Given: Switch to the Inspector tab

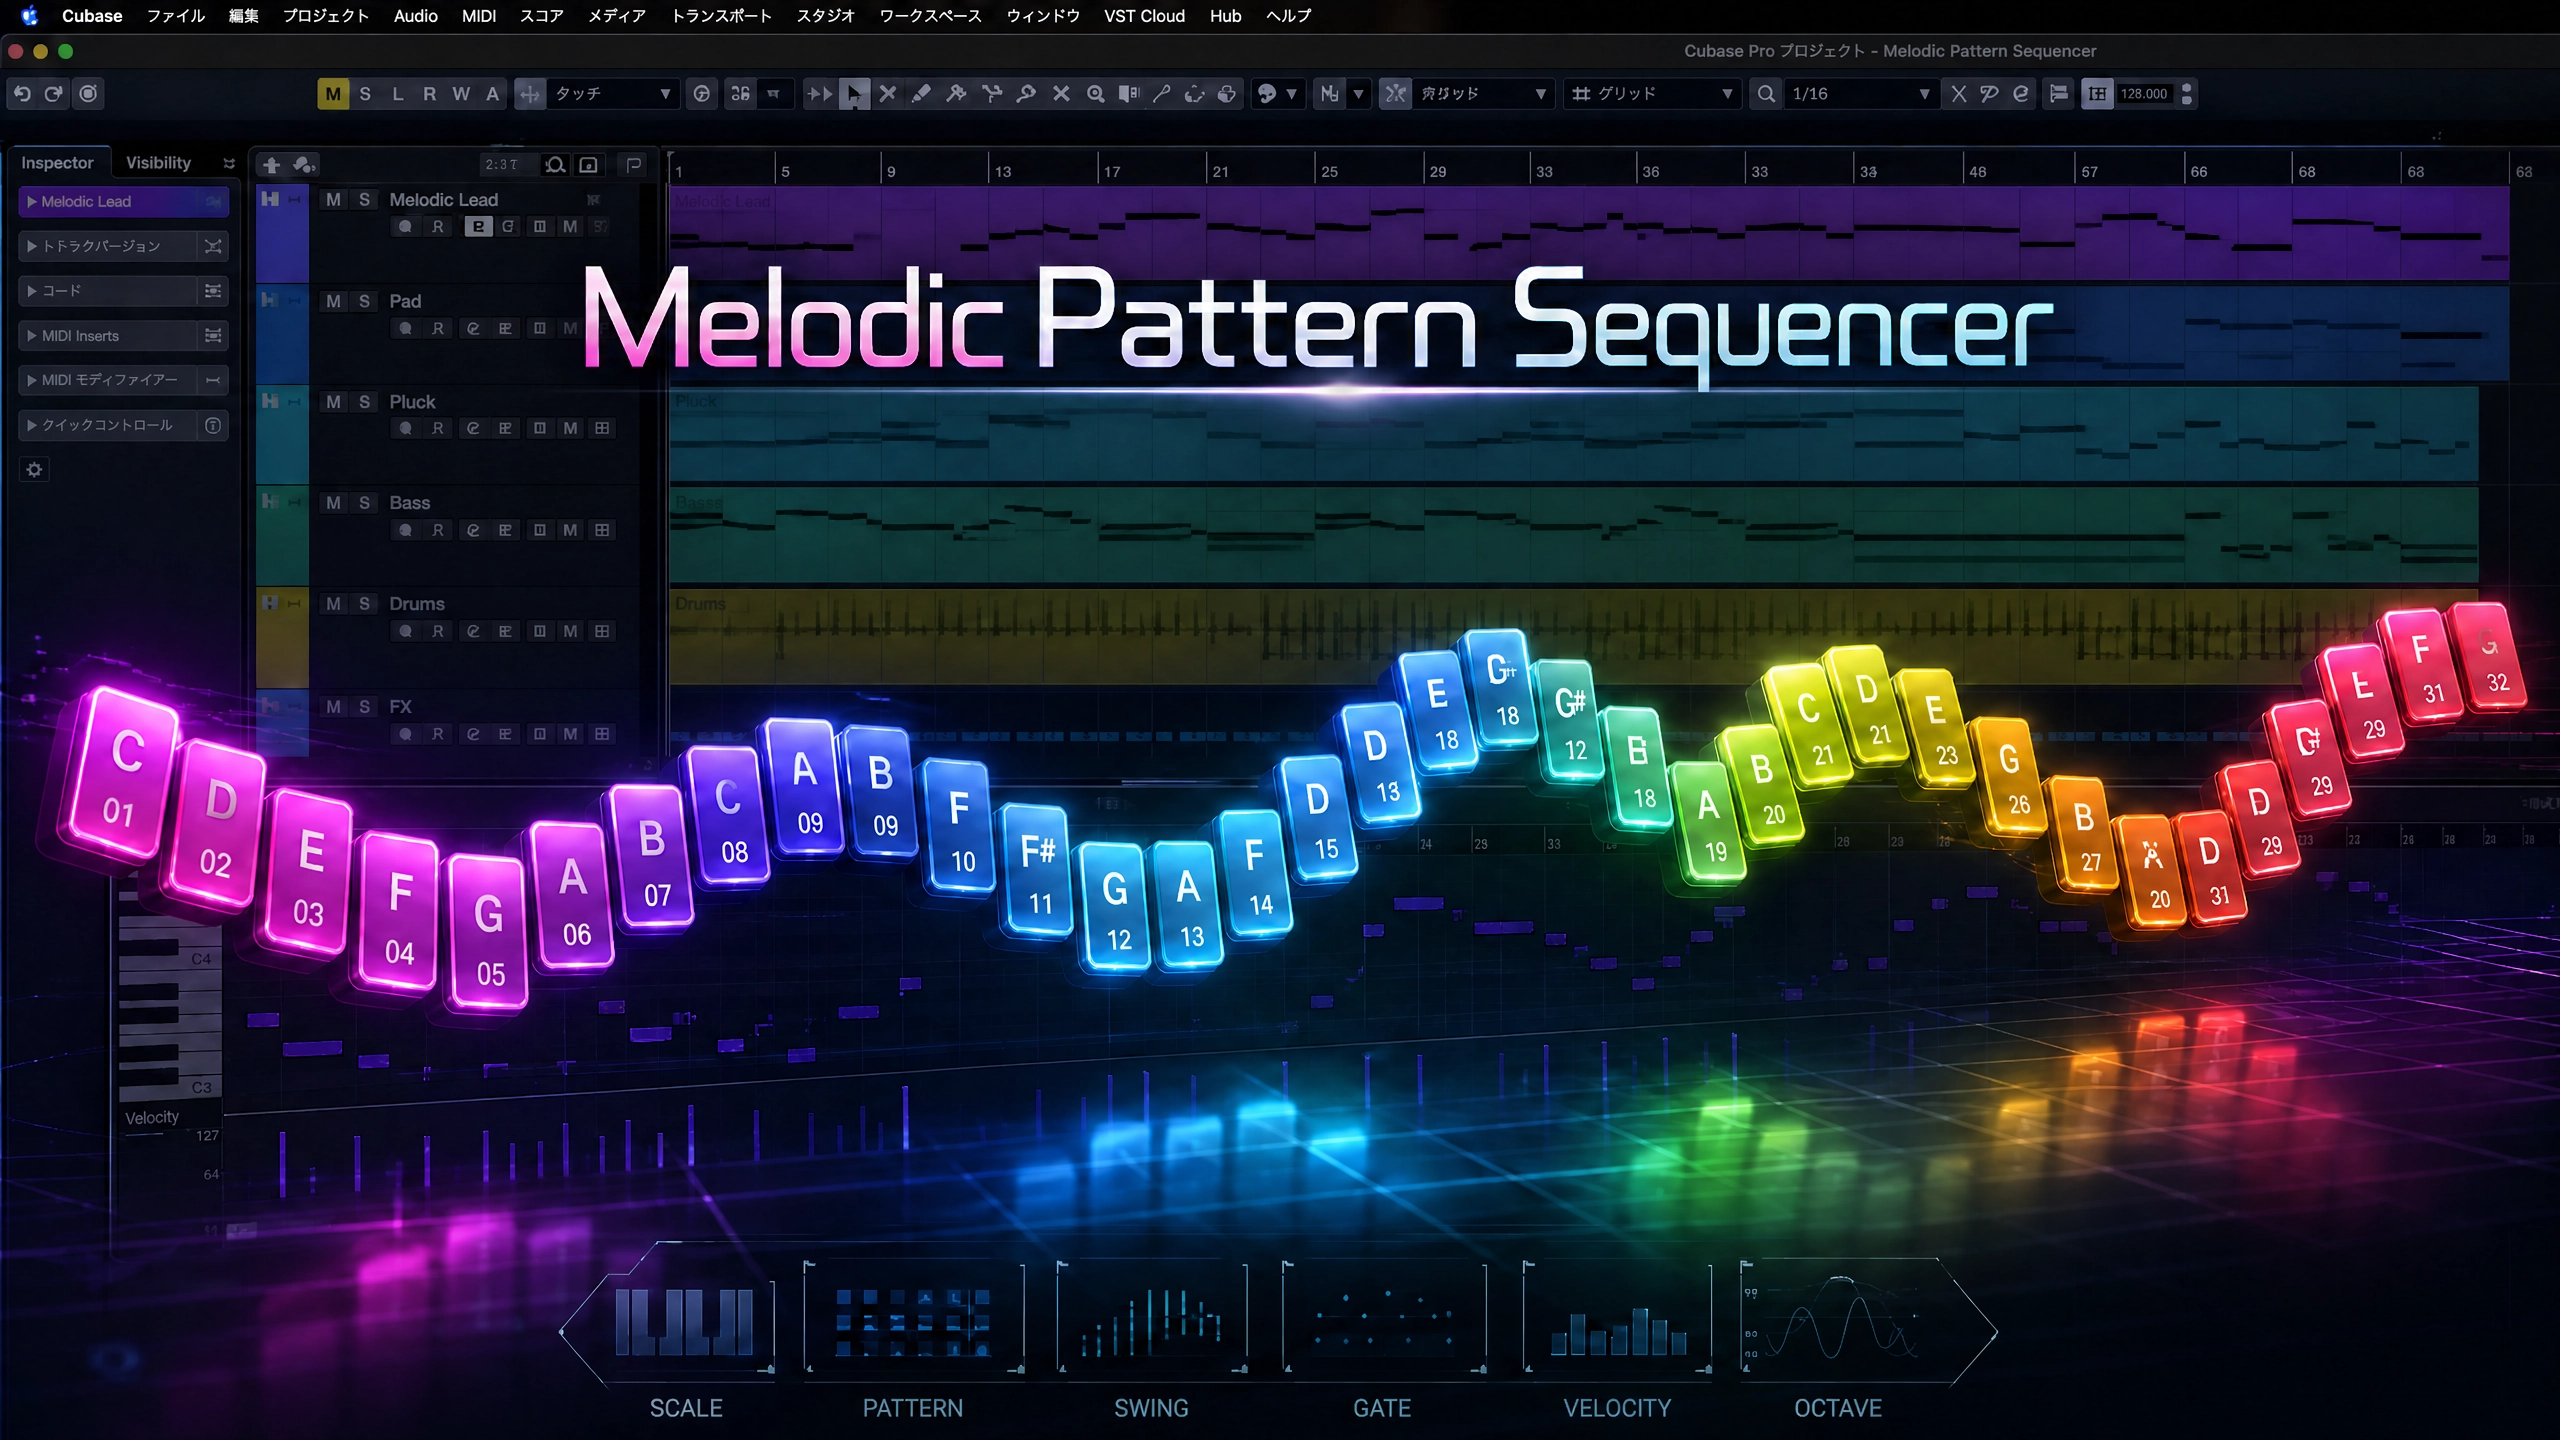Looking at the screenshot, I should tap(57, 163).
